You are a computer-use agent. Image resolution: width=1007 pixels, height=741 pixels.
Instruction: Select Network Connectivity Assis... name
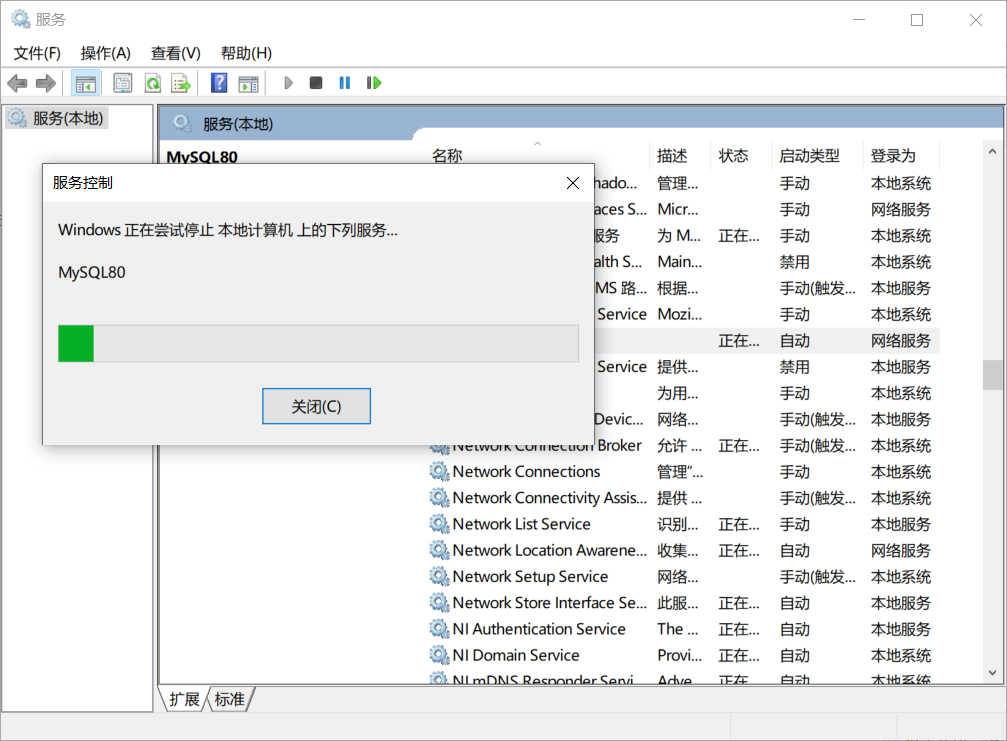pos(549,498)
